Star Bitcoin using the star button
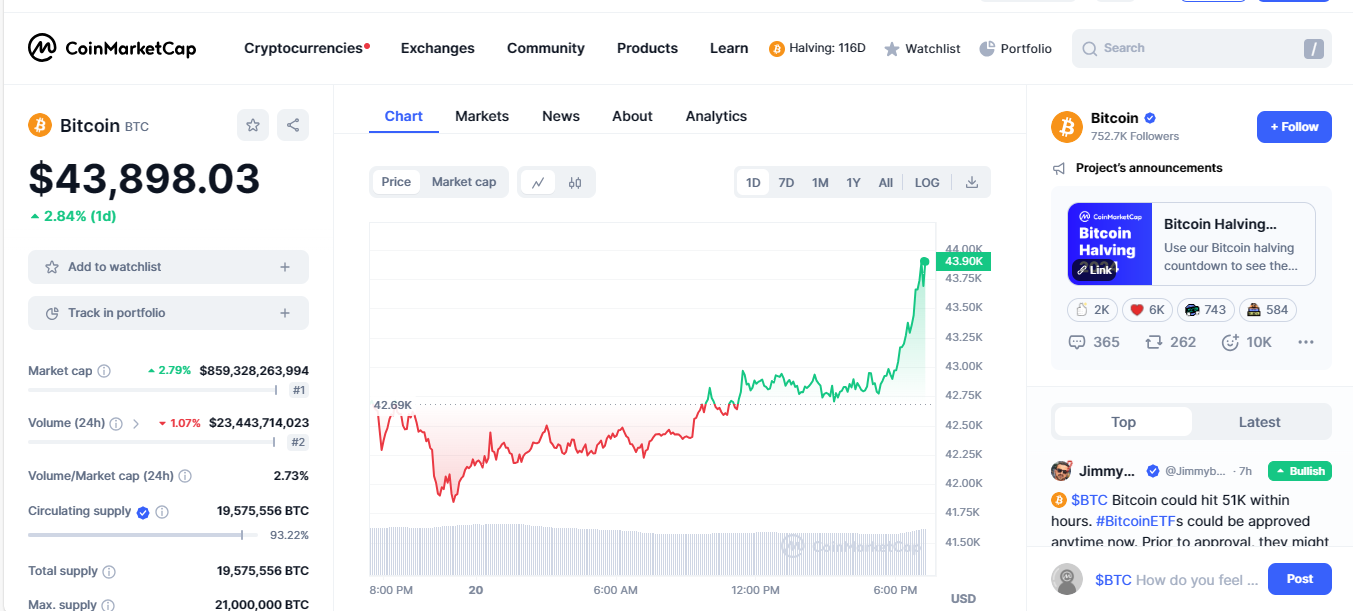 pos(253,125)
